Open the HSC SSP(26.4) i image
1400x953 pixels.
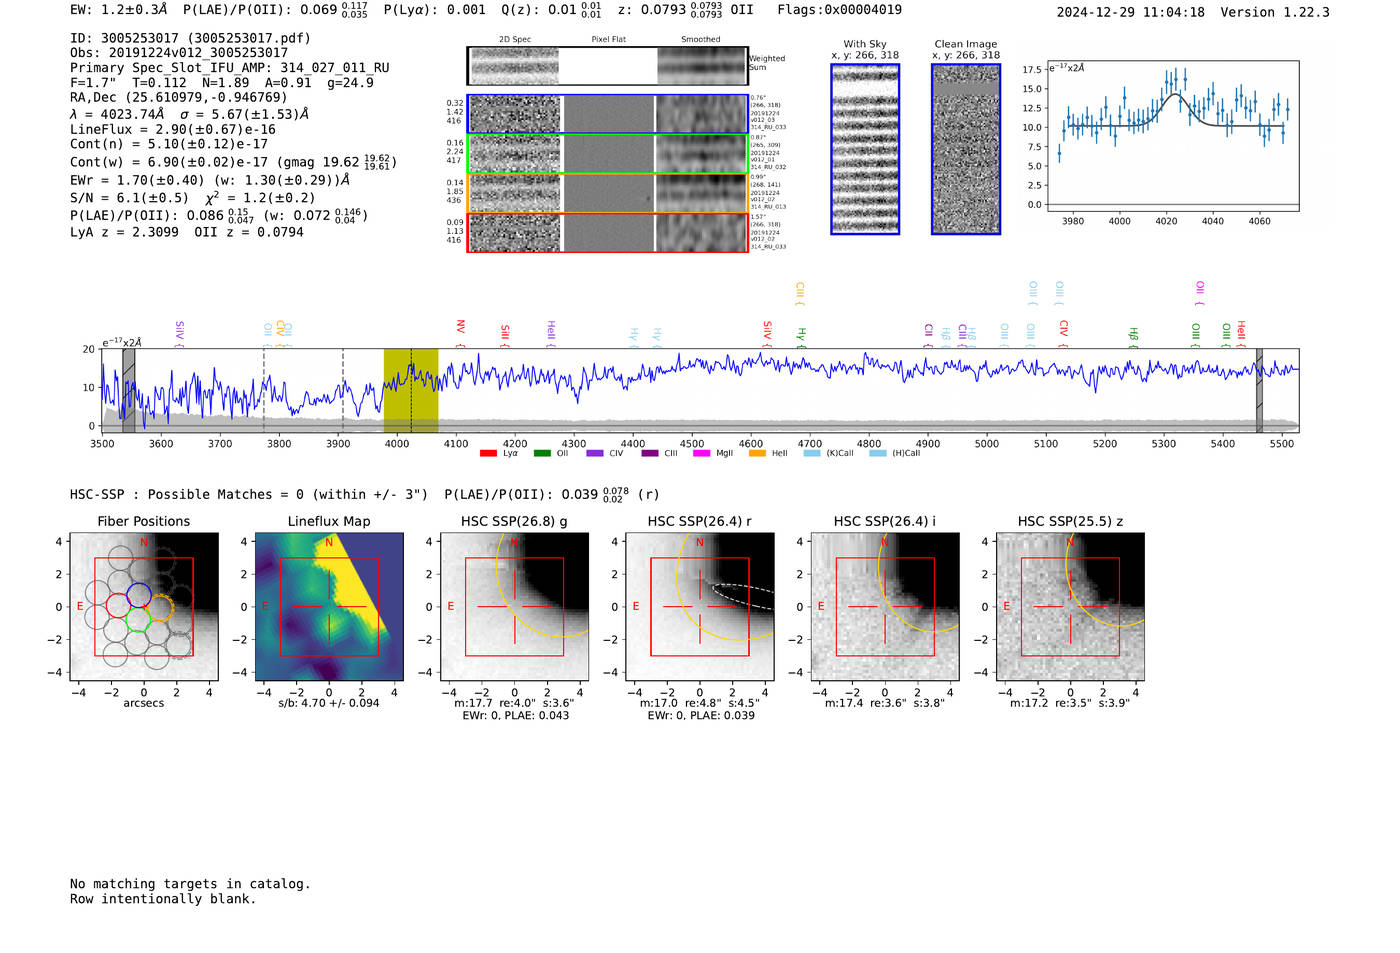tap(885, 607)
